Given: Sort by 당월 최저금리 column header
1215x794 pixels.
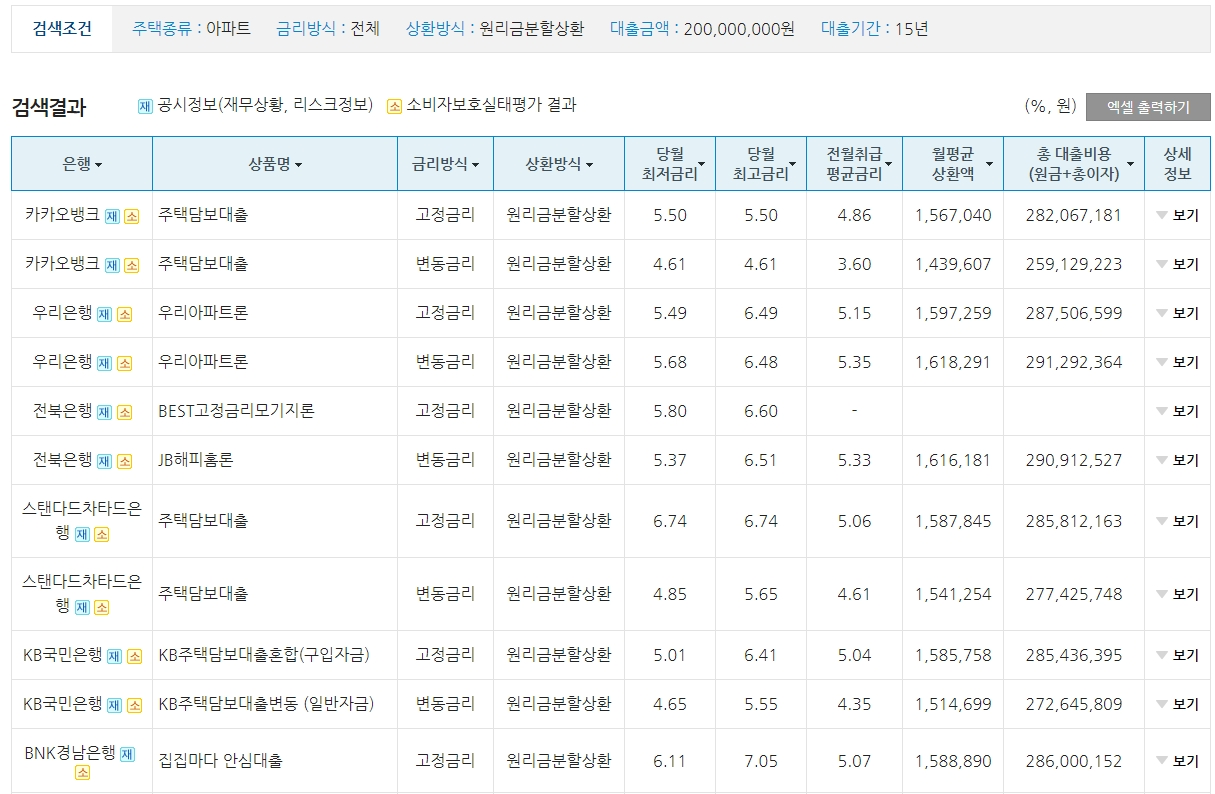Looking at the screenshot, I should click(x=670, y=164).
